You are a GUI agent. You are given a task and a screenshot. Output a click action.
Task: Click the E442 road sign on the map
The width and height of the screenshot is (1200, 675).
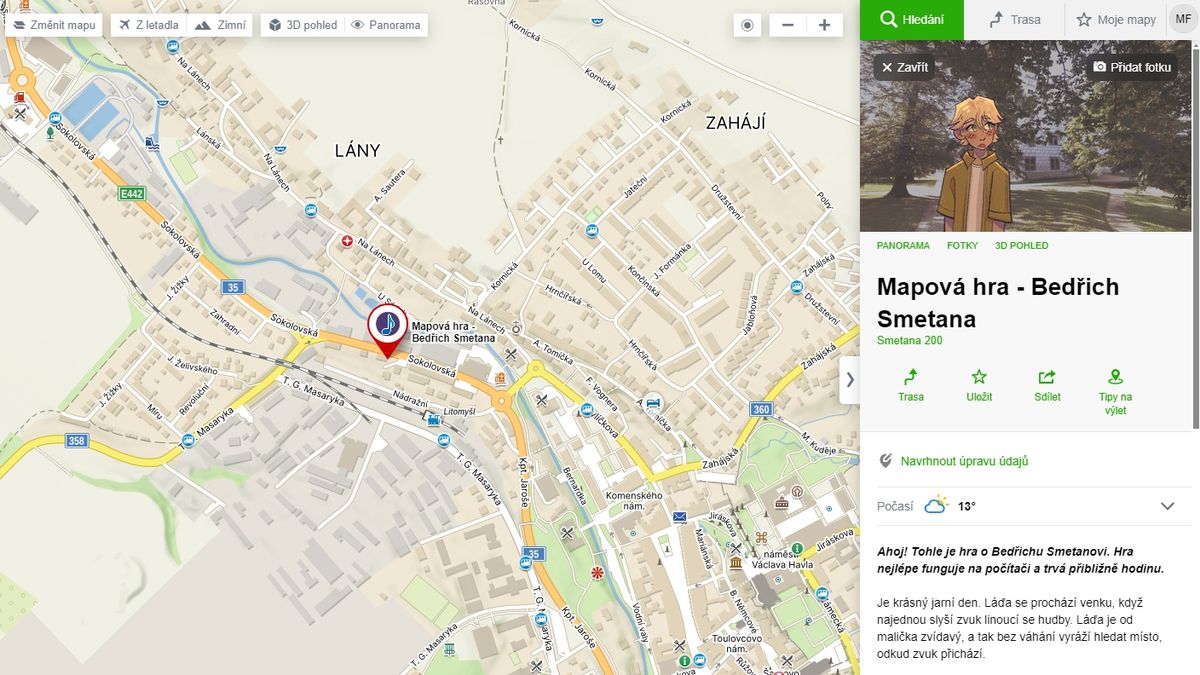pyautogui.click(x=130, y=193)
